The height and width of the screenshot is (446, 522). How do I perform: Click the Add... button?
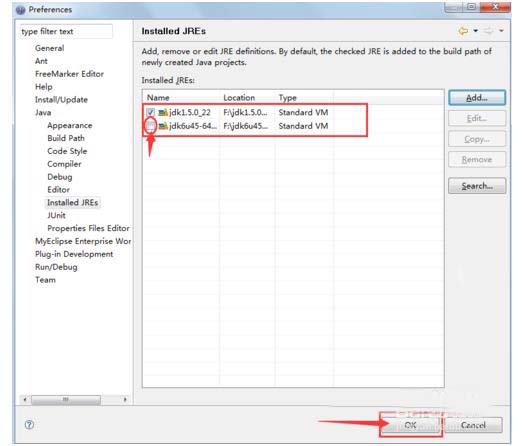[477, 98]
